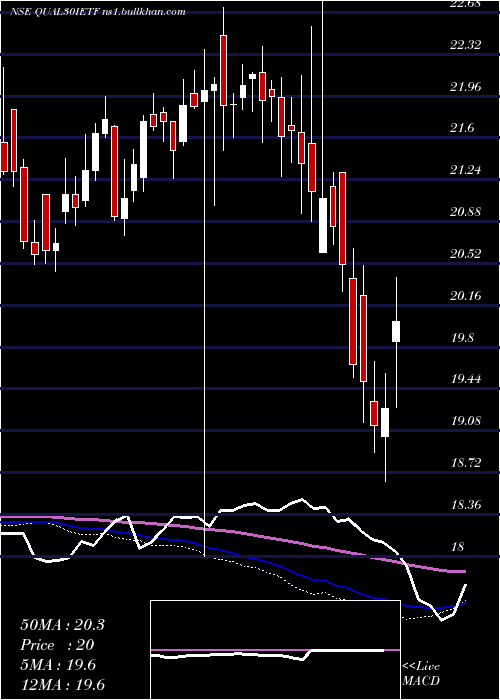The width and height of the screenshot is (500, 700).
Task: Click the 19.8 price axis label
Action: (x=462, y=337)
